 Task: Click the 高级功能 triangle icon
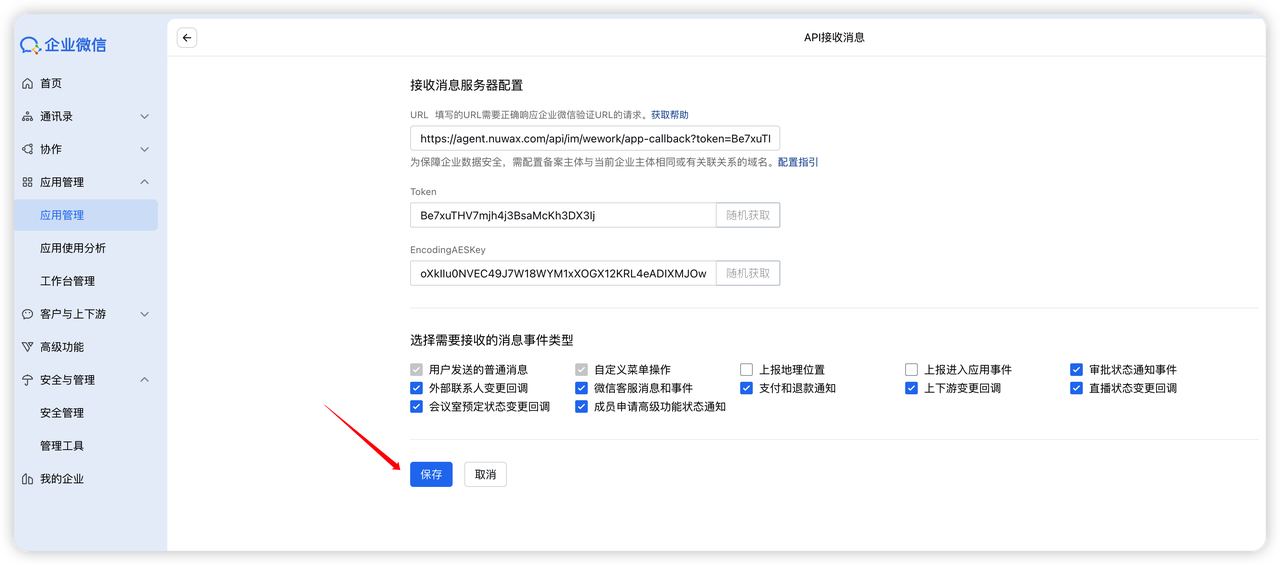coord(28,348)
